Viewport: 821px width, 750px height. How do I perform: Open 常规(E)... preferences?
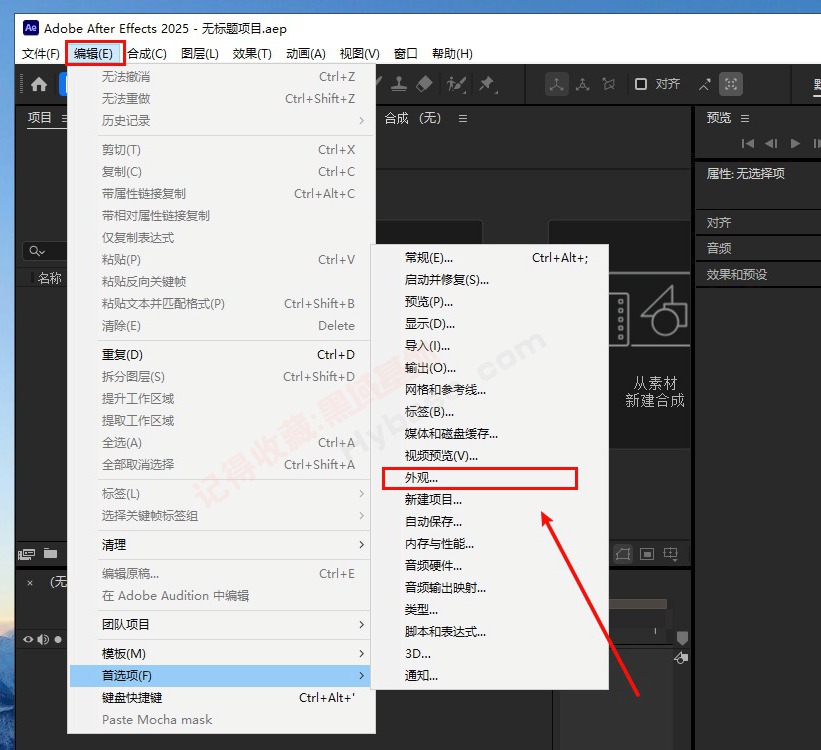(490, 258)
